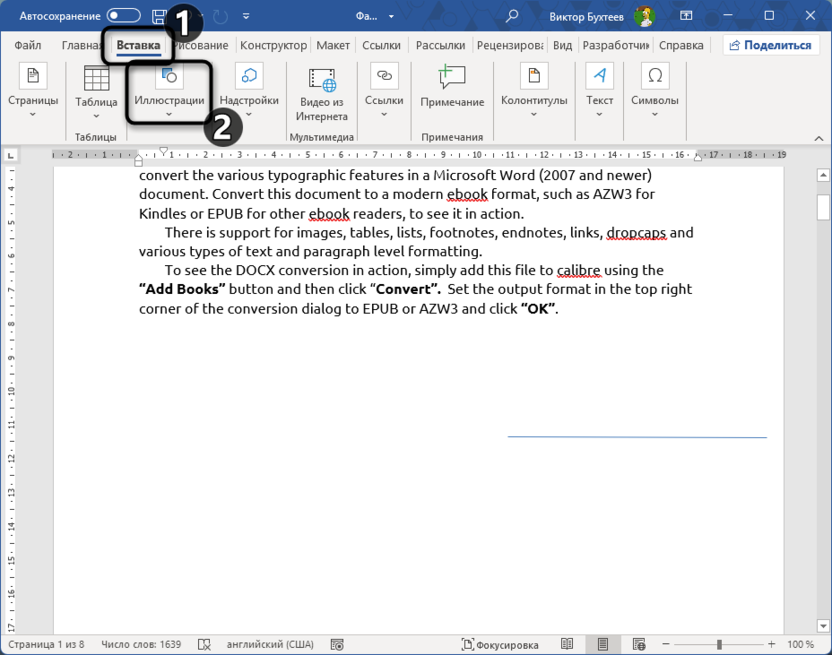Click the zoom slider in status bar

point(718,645)
